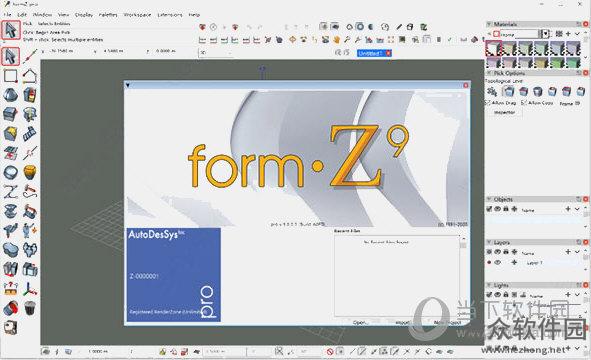The width and height of the screenshot is (591, 360).
Task: Select the golden vase revolve tool
Action: tap(30, 172)
